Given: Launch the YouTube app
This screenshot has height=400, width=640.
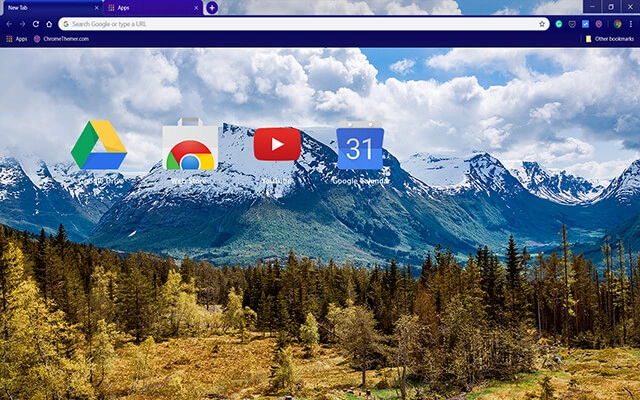Looking at the screenshot, I should point(277,144).
